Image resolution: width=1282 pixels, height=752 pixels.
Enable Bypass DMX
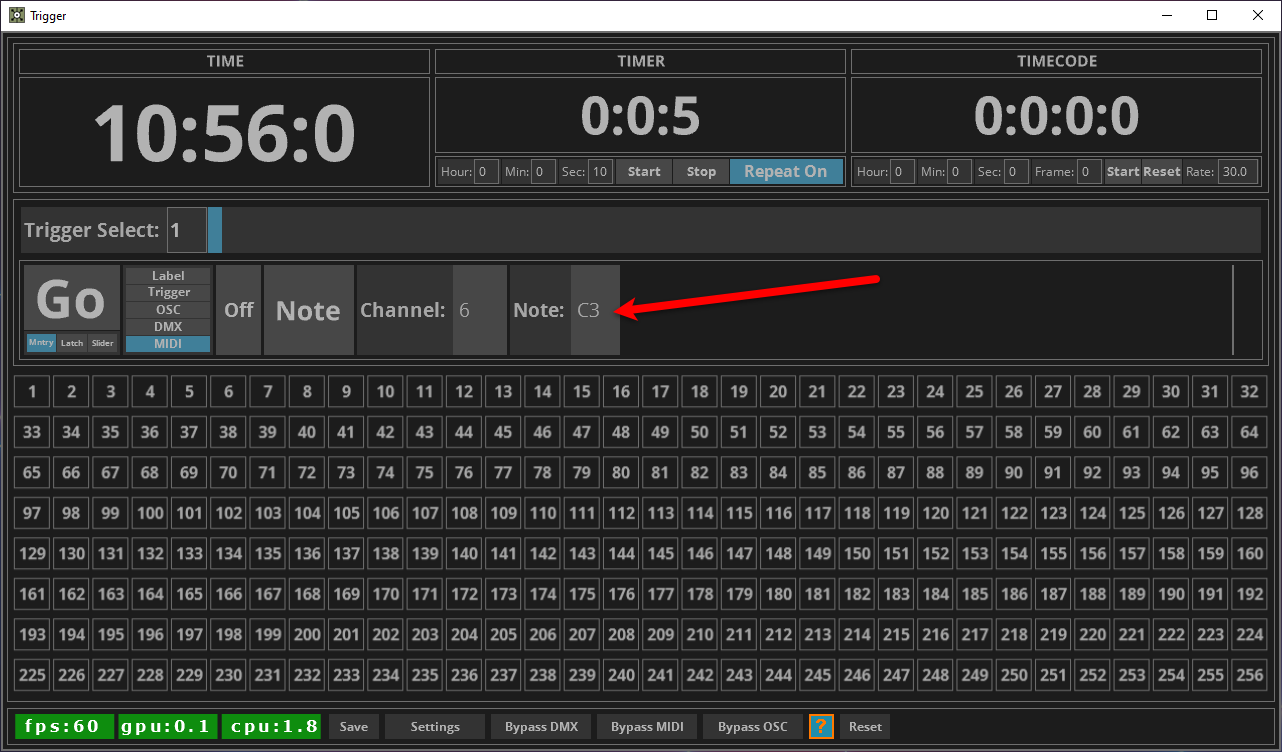pyautogui.click(x=541, y=727)
